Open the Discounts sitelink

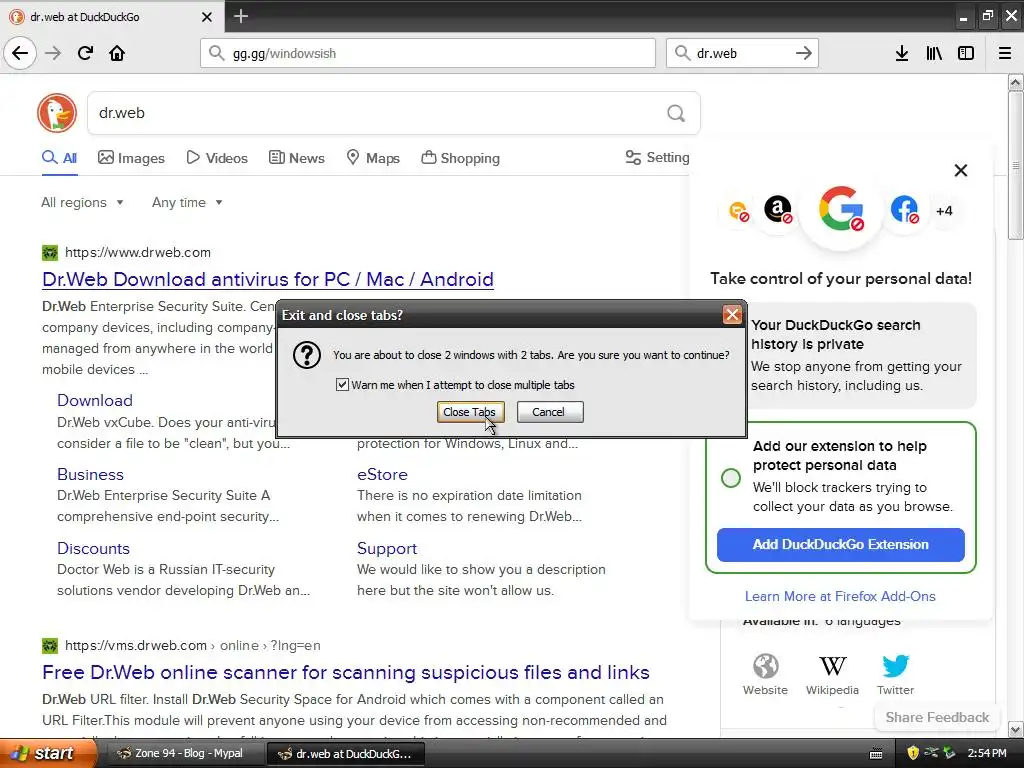[93, 549]
